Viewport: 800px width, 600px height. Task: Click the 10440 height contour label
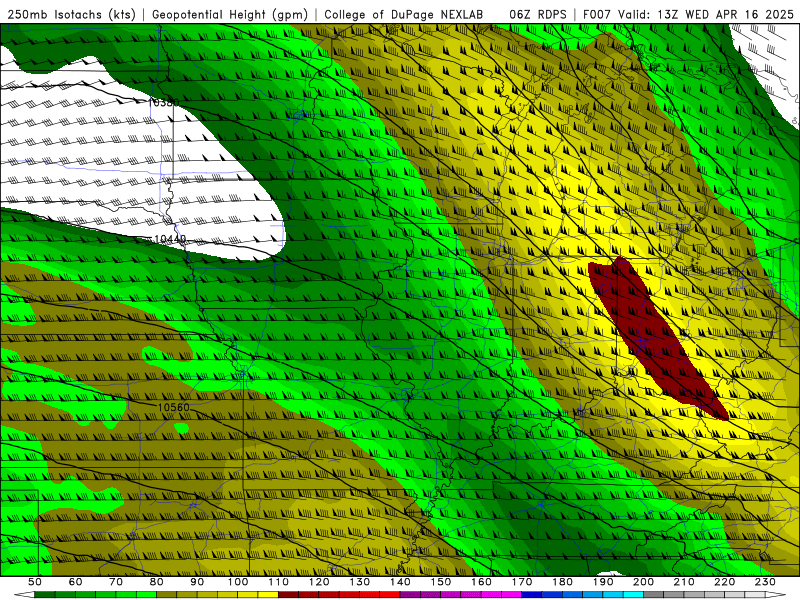click(170, 239)
